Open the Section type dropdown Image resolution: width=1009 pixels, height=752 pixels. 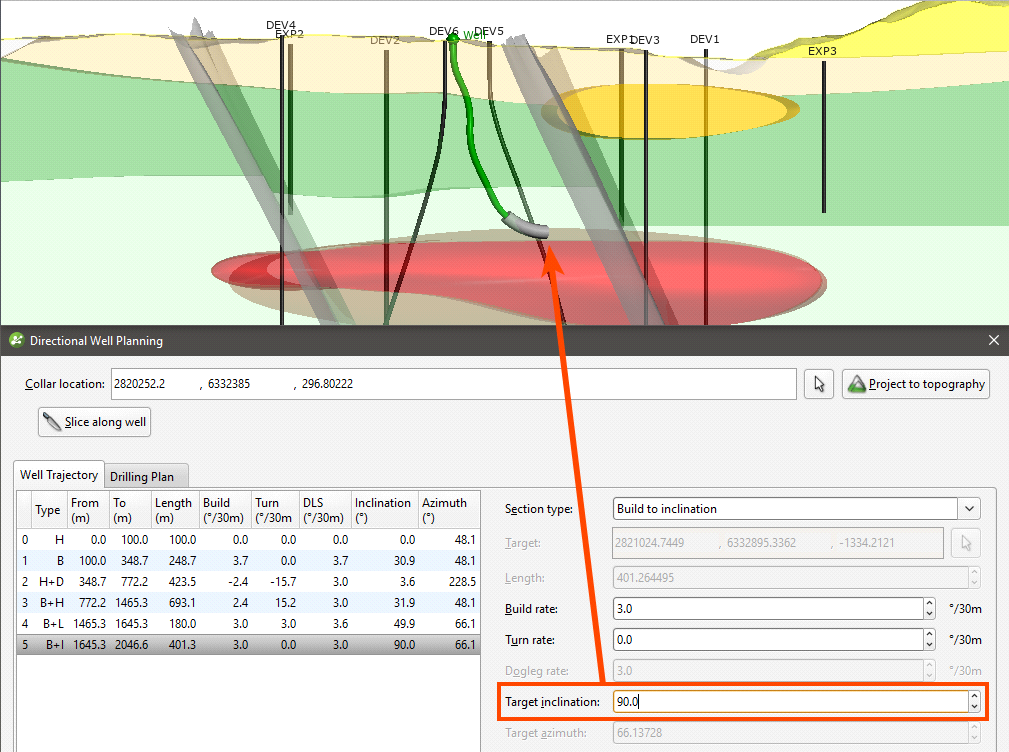point(970,509)
